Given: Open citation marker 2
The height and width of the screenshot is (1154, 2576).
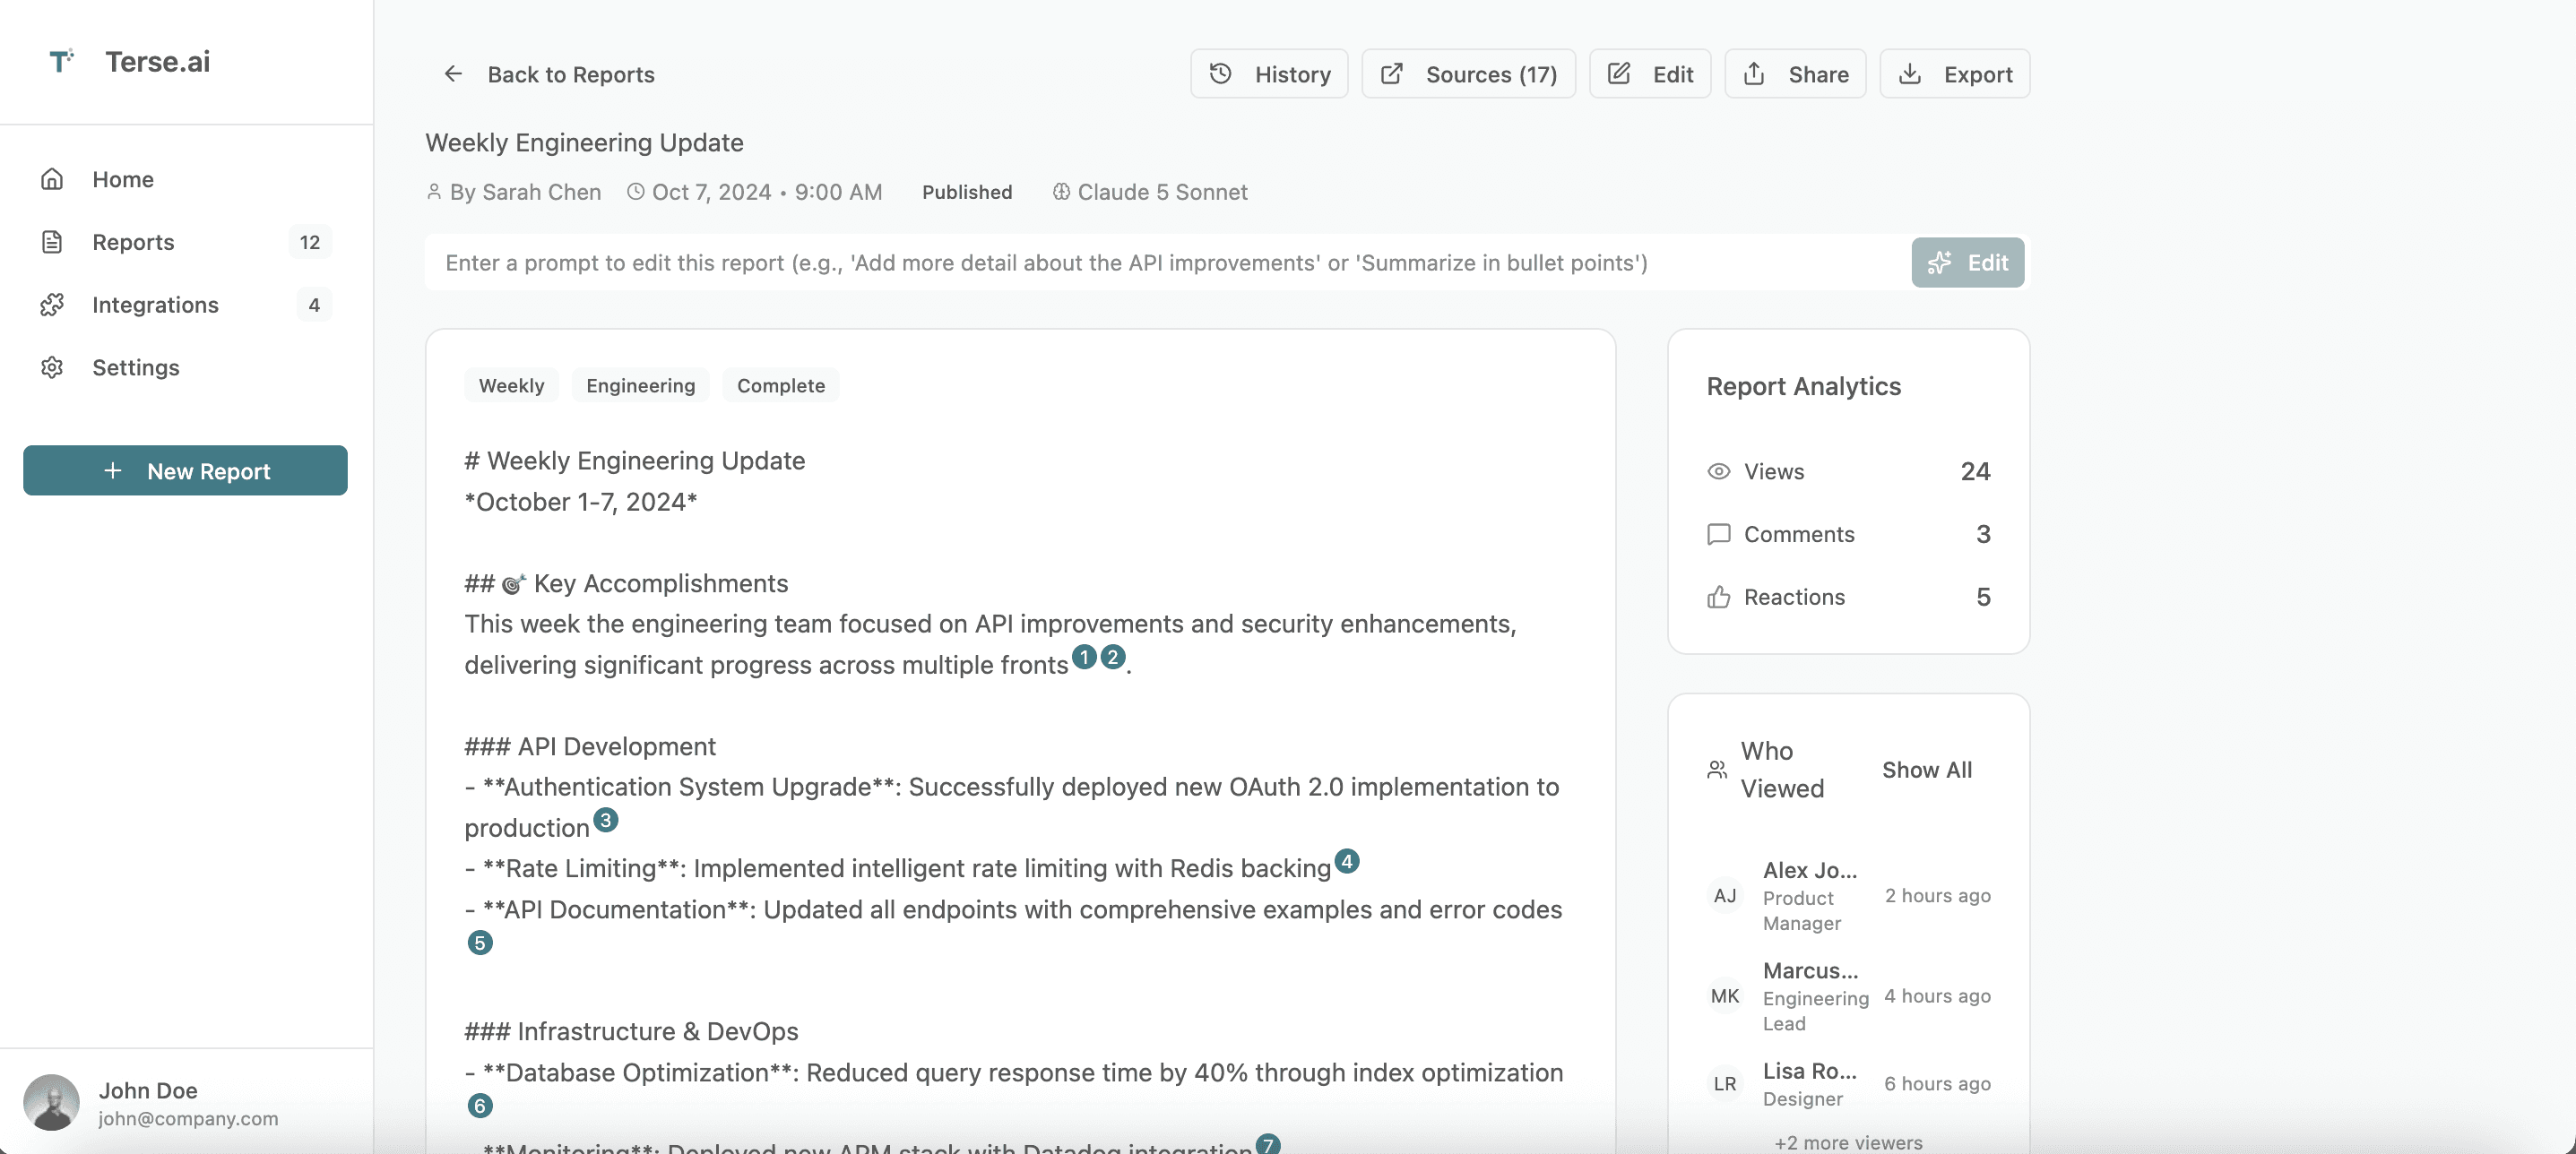Looking at the screenshot, I should (1112, 657).
